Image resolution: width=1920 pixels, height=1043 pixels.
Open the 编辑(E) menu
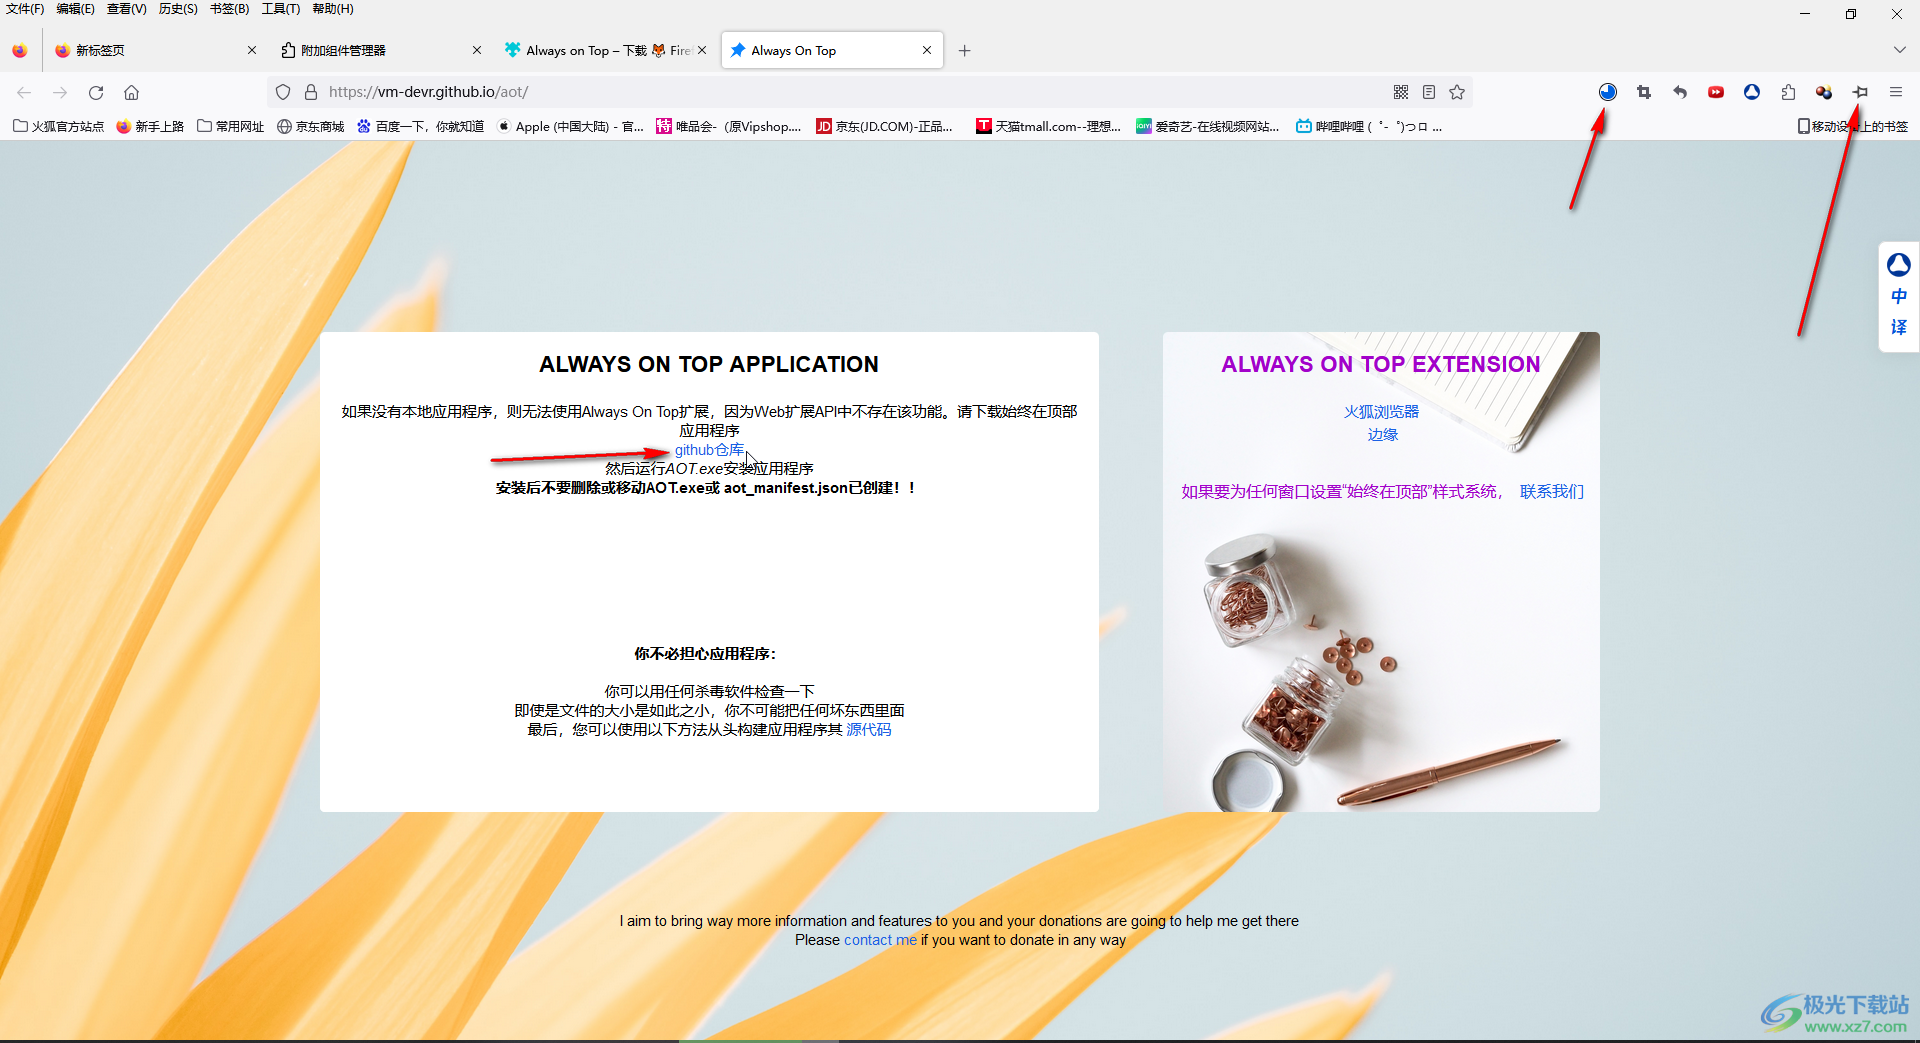pos(76,9)
